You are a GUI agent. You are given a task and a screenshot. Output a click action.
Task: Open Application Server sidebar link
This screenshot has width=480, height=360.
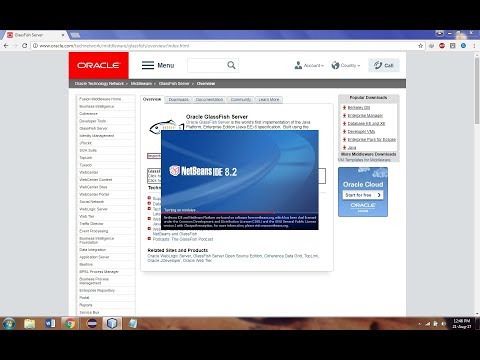[x=94, y=257]
